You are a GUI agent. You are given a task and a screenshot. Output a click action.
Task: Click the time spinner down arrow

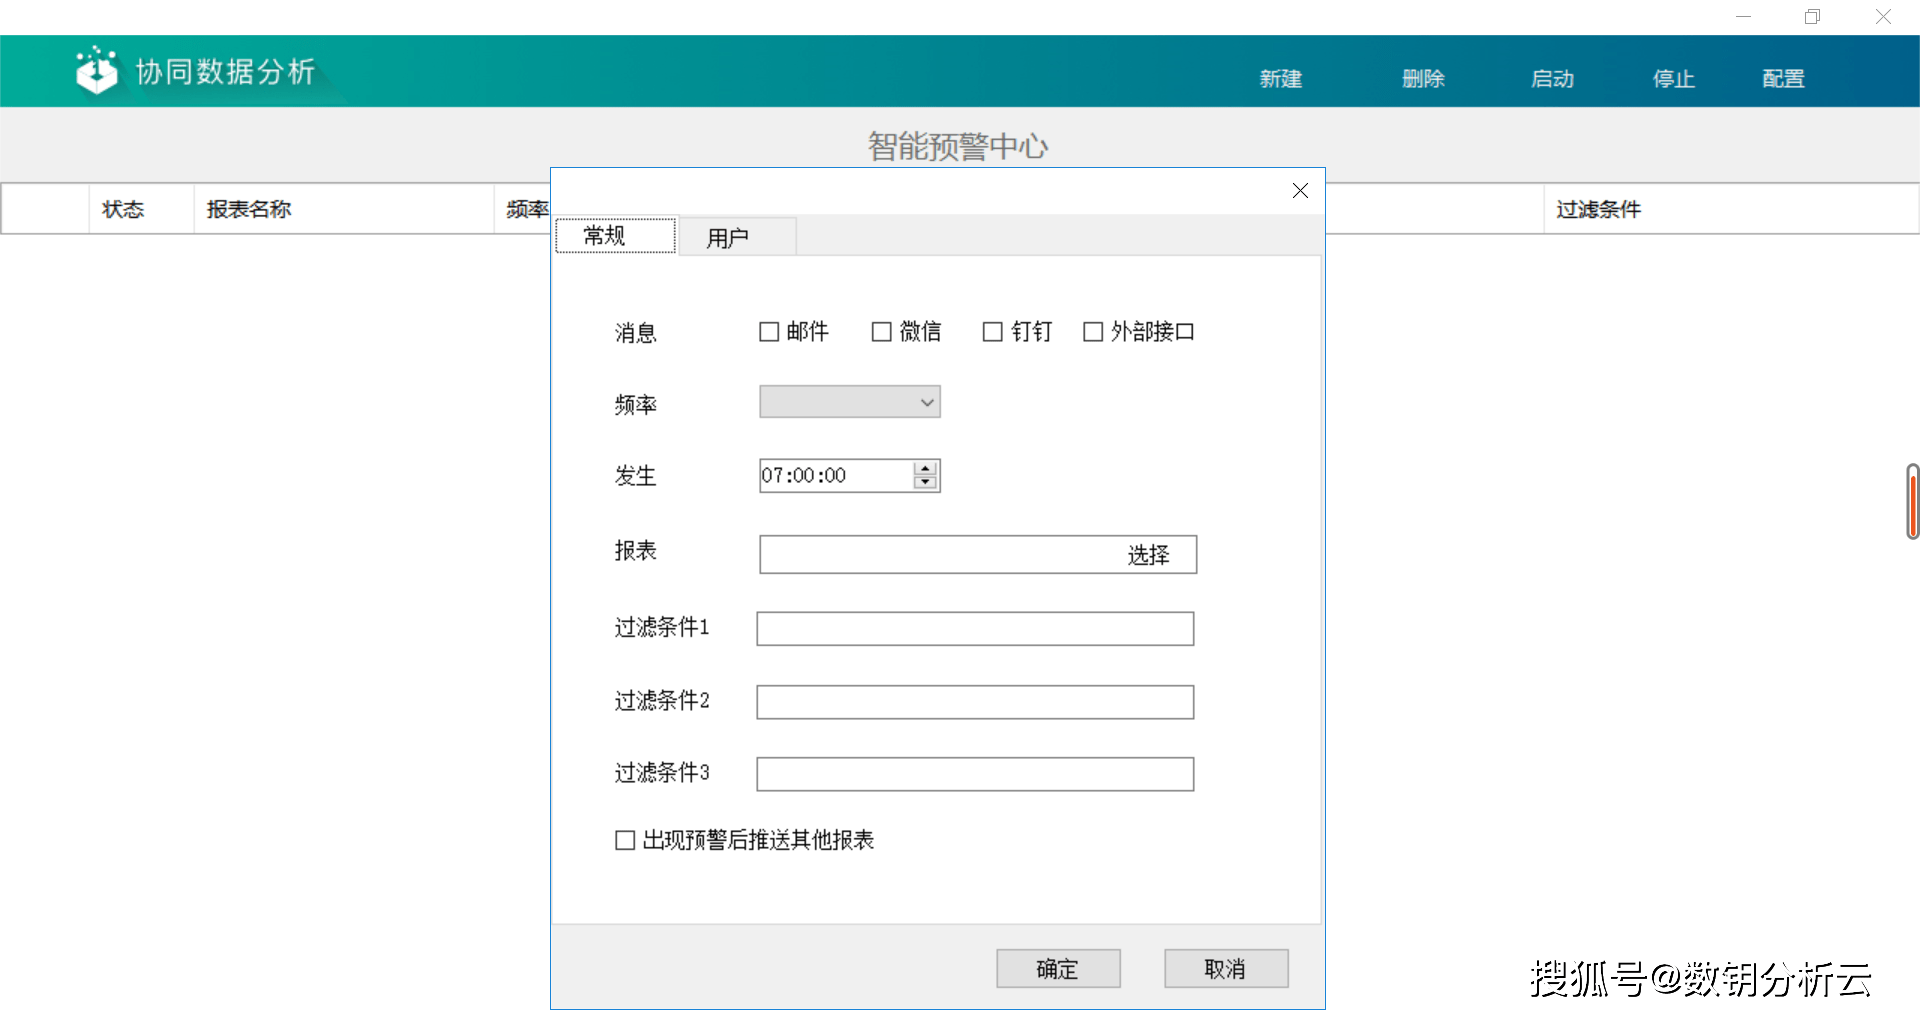926,482
